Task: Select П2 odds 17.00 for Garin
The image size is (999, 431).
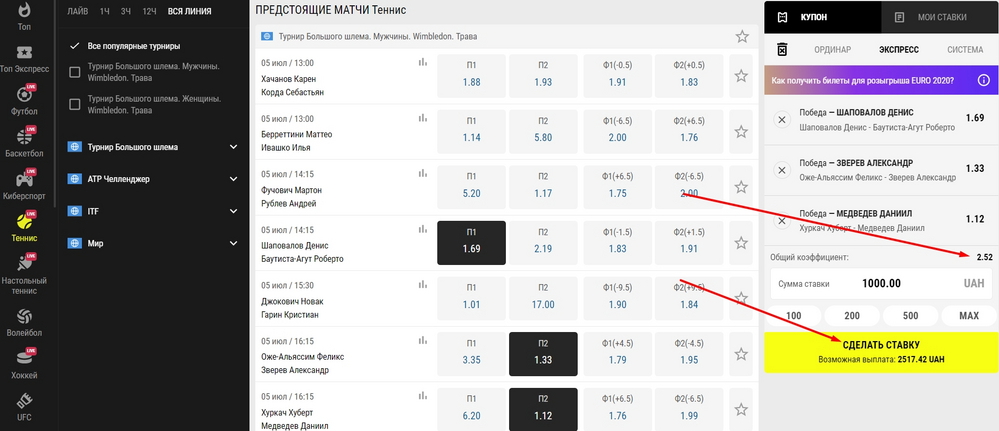Action: coord(543,298)
